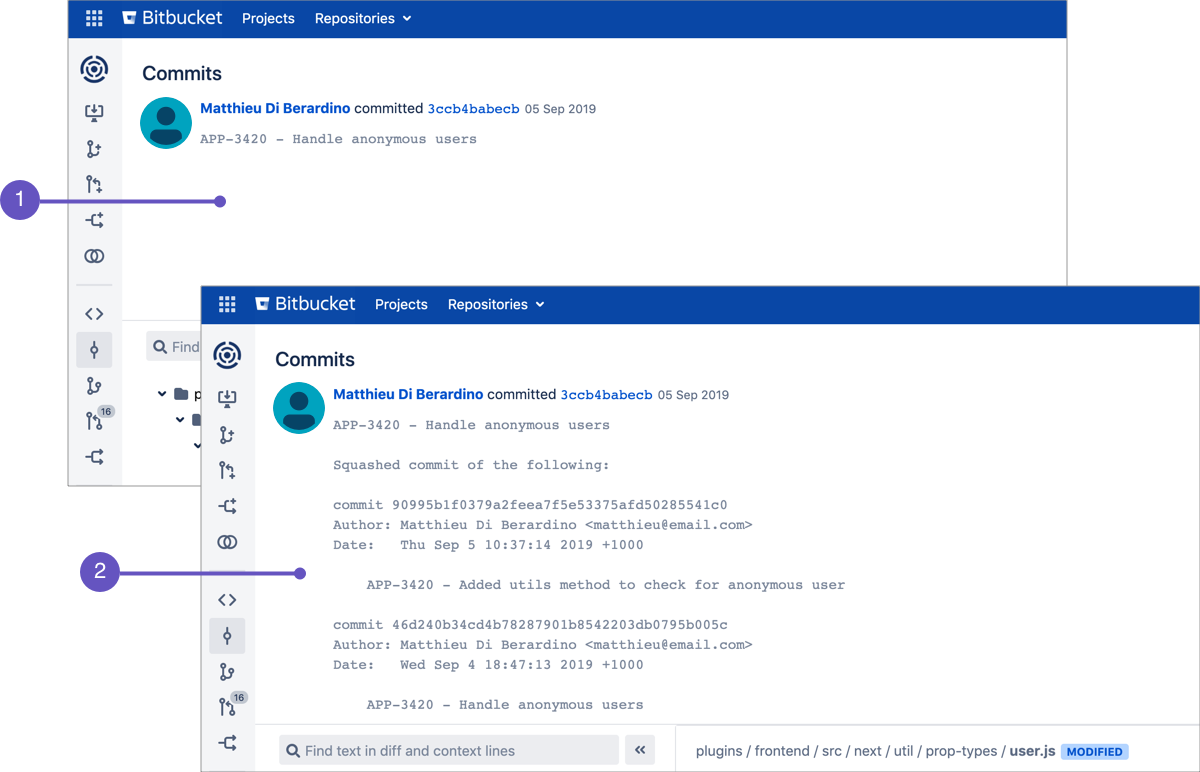Click the Bitbucket logo in the navbar

(306, 304)
